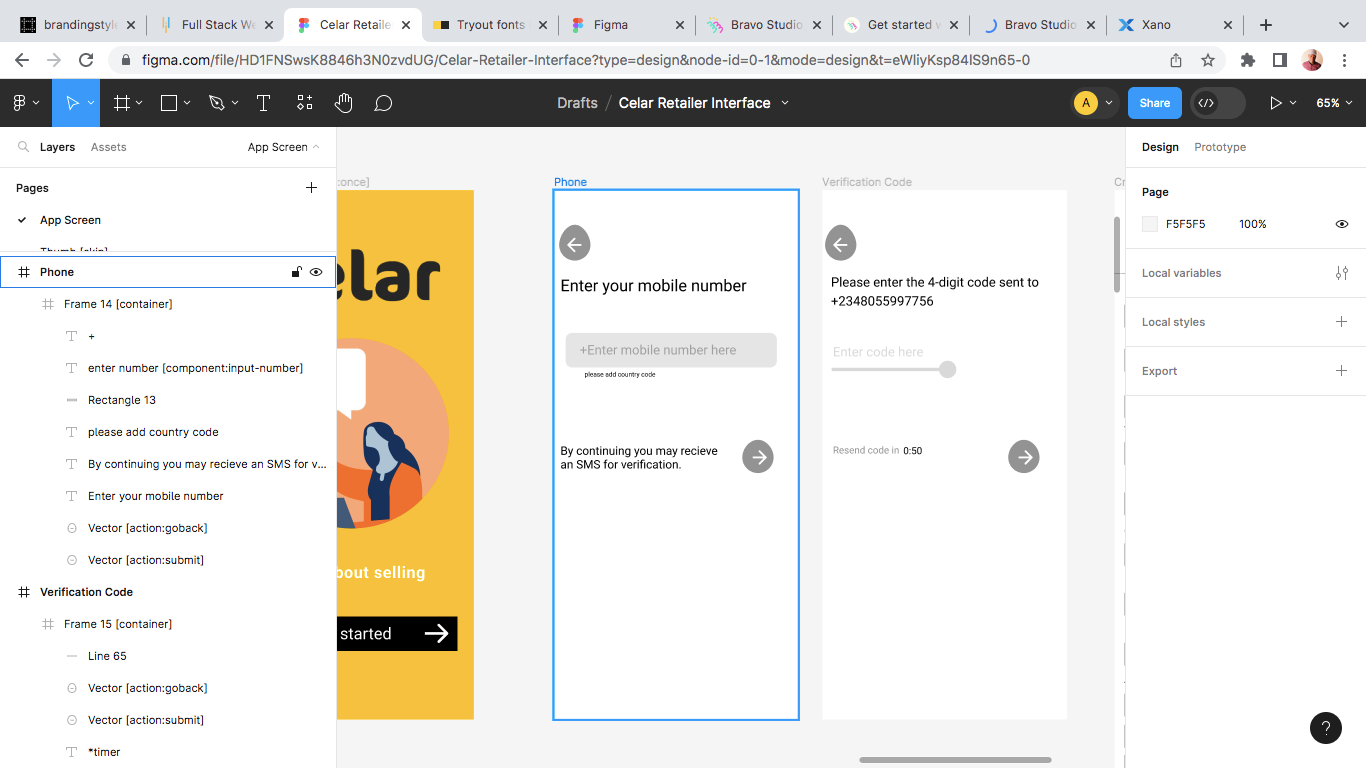Toggle lock on the Phone layer
The image size is (1366, 768).
coord(296,272)
